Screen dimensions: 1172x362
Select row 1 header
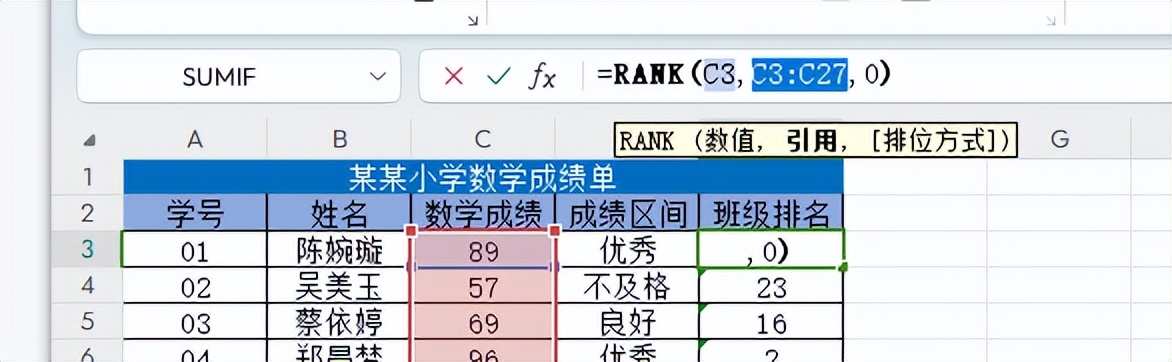coord(88,177)
